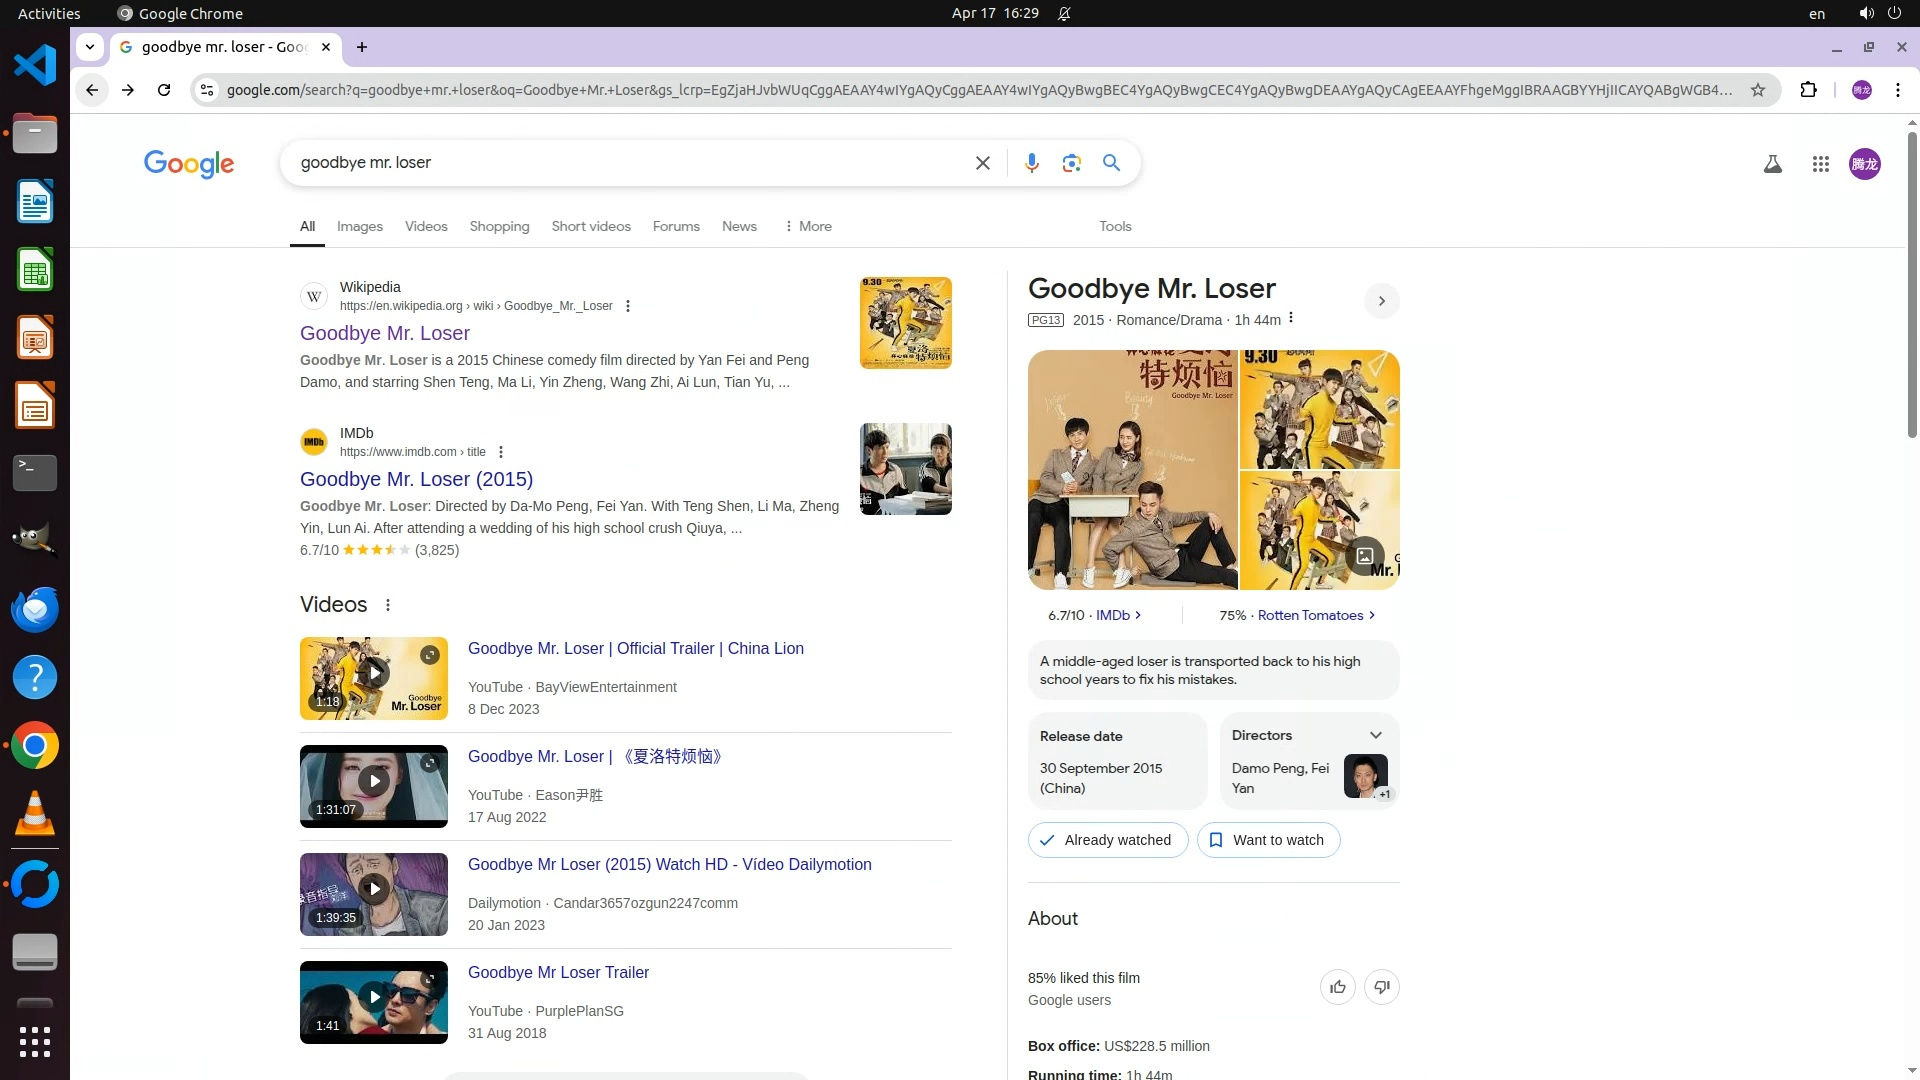Viewport: 1920px width, 1080px height.
Task: Click the thumbs down dislike button
Action: coord(1381,987)
